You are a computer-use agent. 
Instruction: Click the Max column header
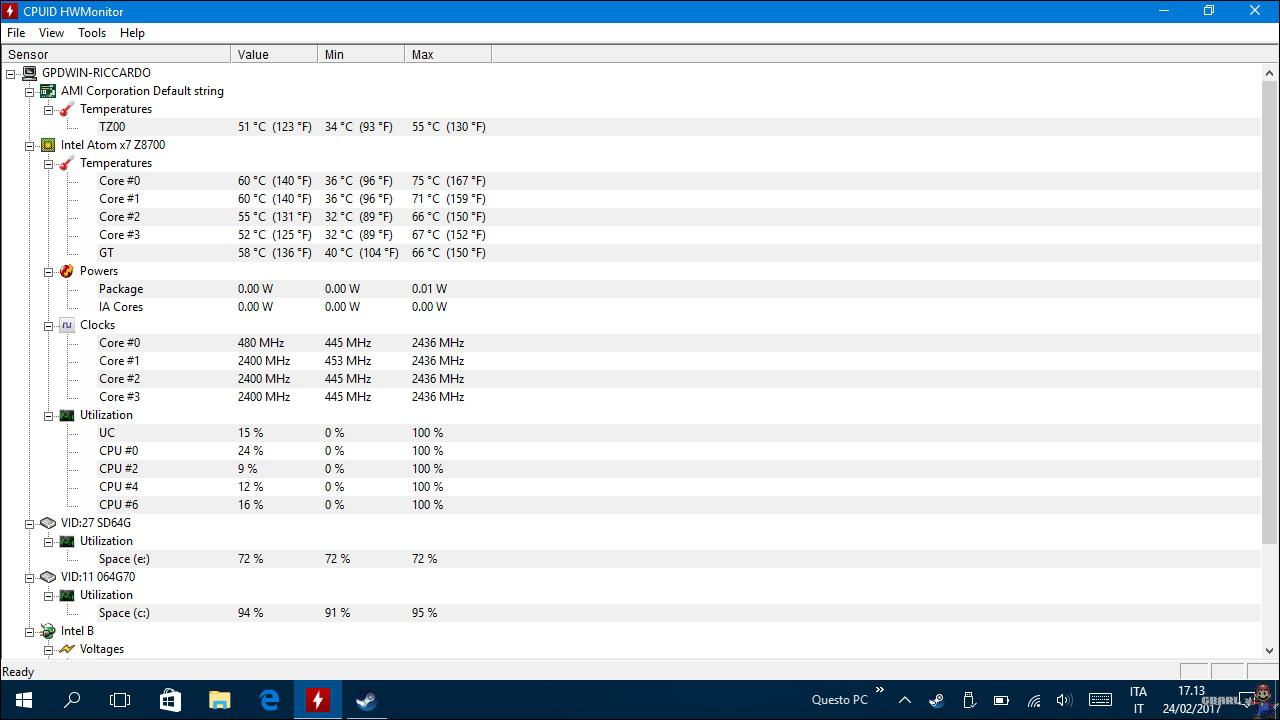point(448,55)
